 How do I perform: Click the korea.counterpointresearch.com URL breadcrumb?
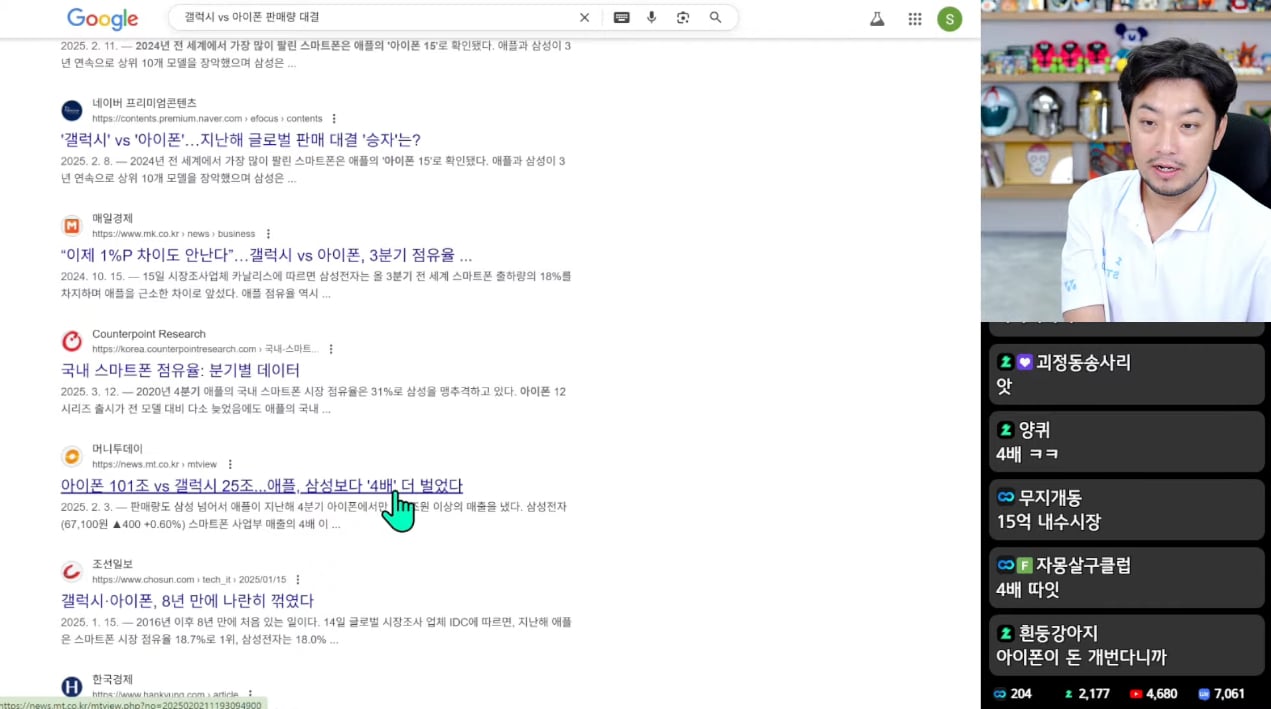(x=205, y=349)
